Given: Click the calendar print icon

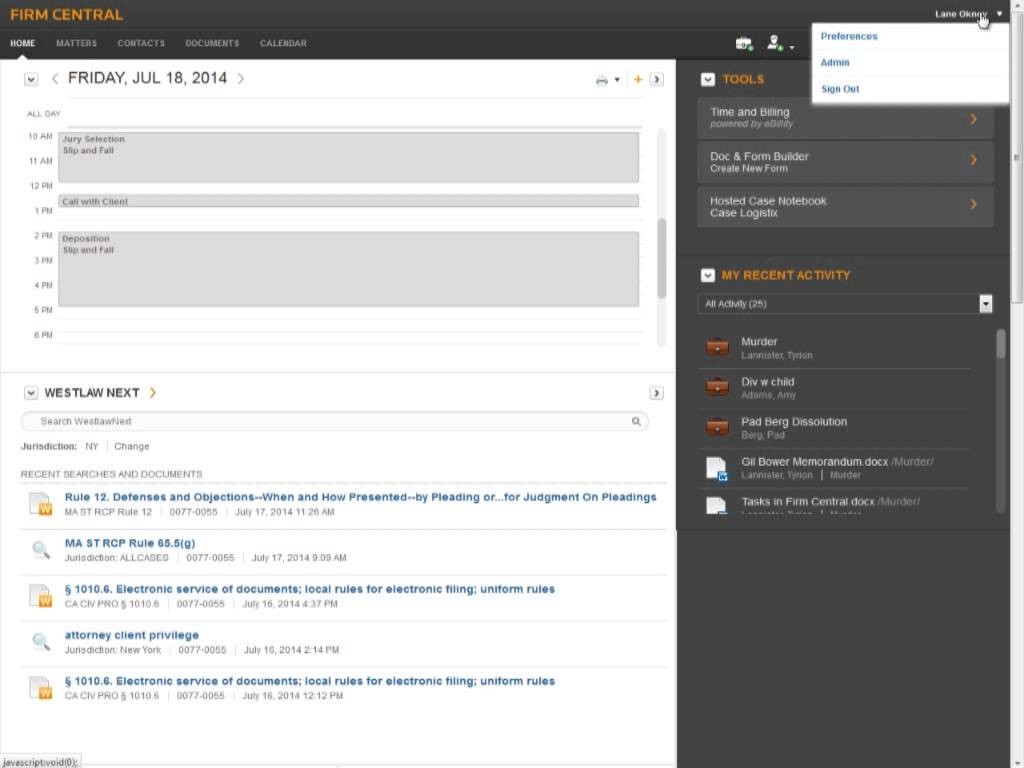Looking at the screenshot, I should [602, 80].
